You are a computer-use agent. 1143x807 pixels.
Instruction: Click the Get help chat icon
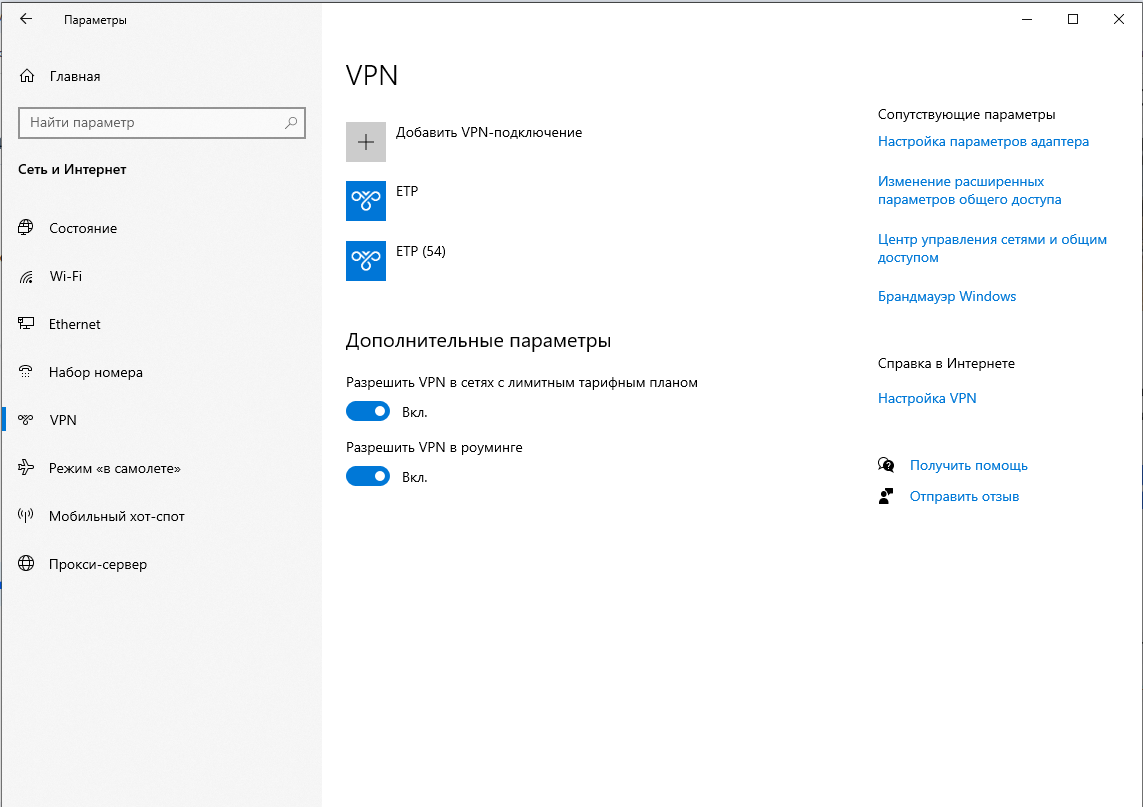pos(886,464)
